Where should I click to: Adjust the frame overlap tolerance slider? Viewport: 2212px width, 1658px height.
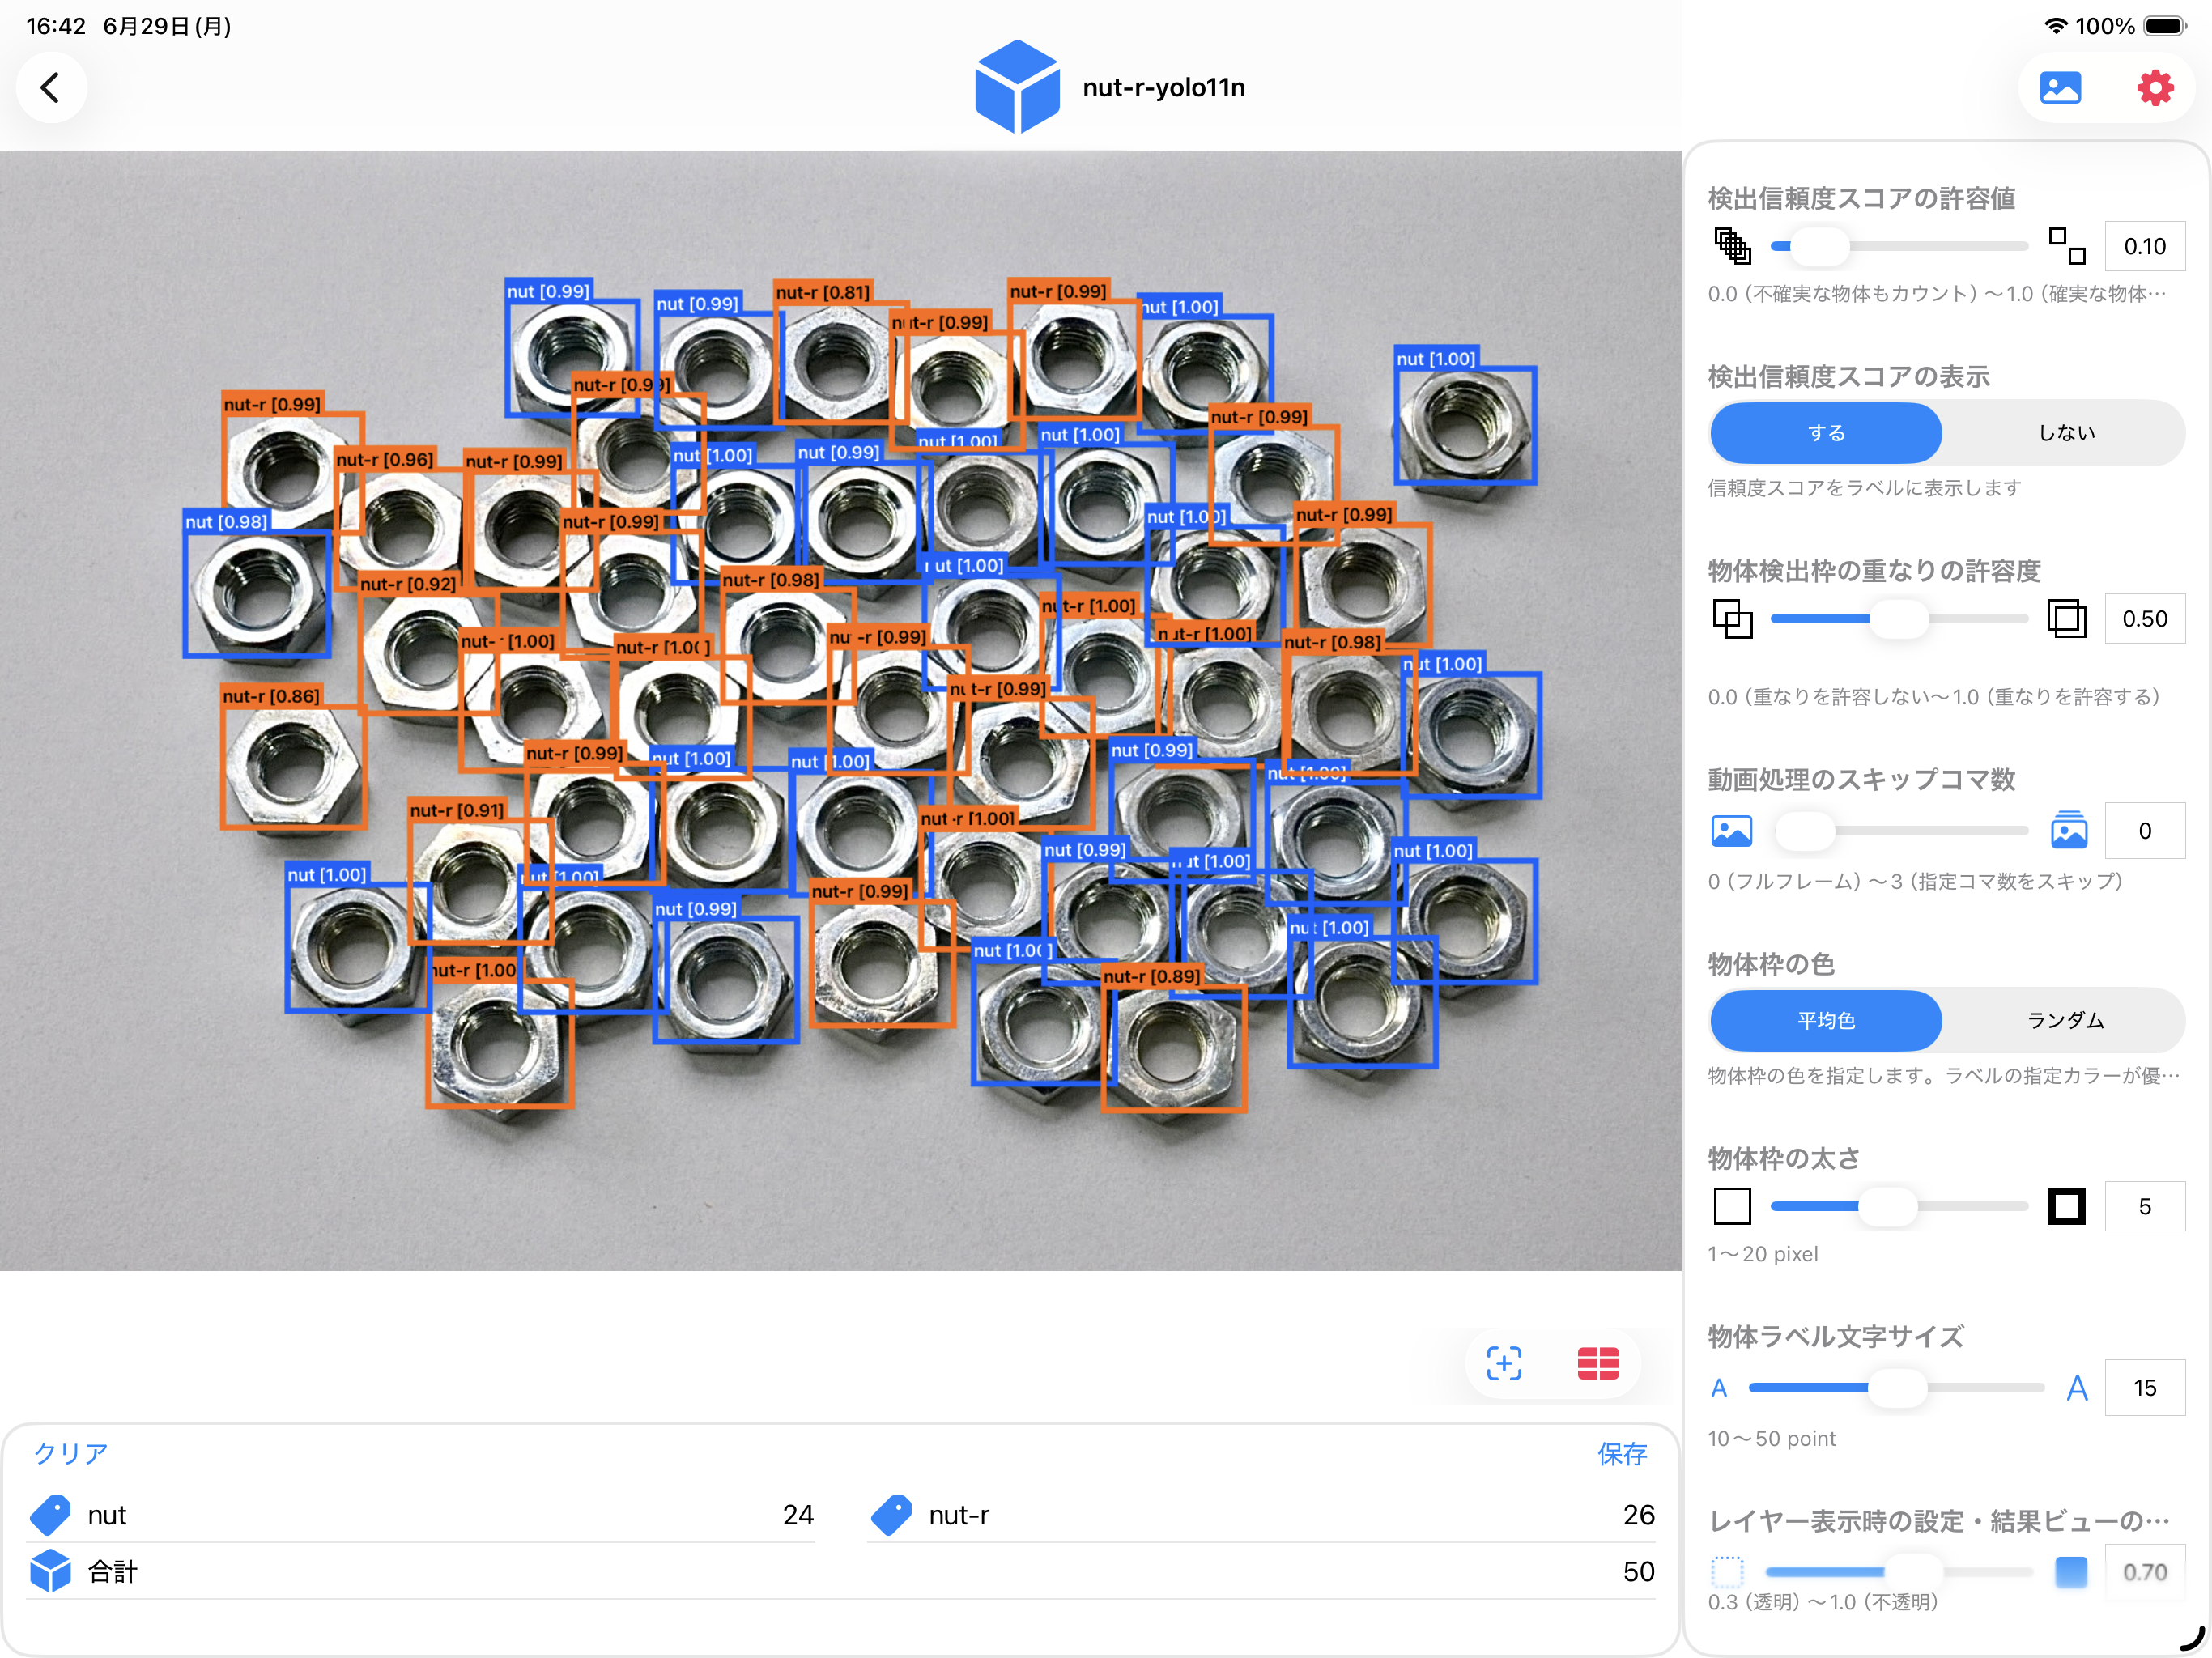click(1899, 619)
